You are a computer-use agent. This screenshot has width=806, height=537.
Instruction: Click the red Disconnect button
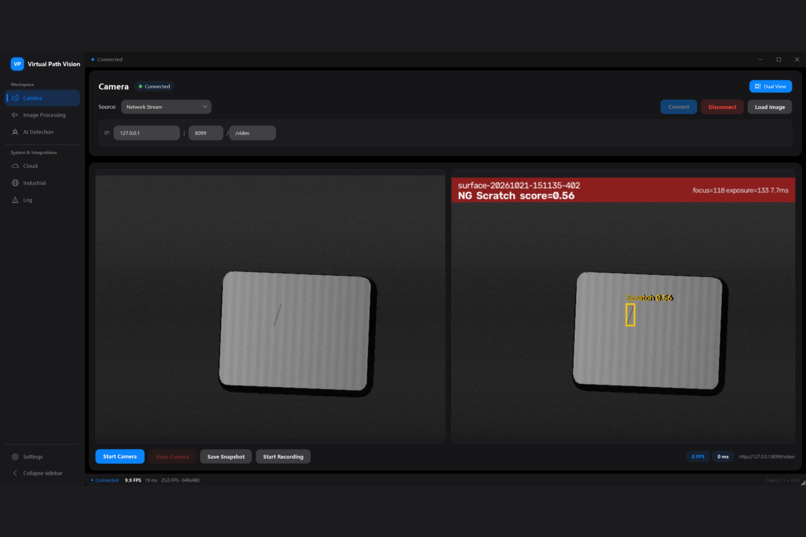pos(722,107)
